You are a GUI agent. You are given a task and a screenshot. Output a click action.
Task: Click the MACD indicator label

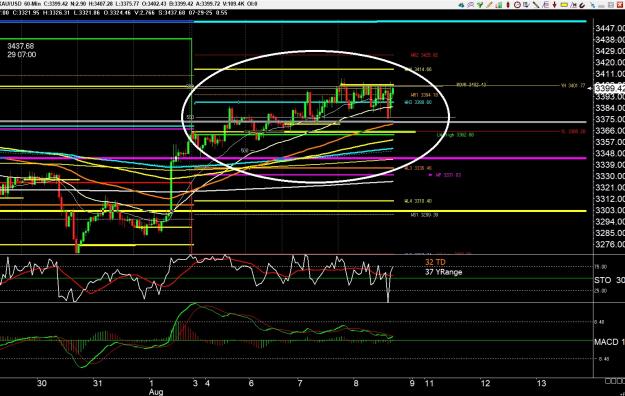coord(606,342)
